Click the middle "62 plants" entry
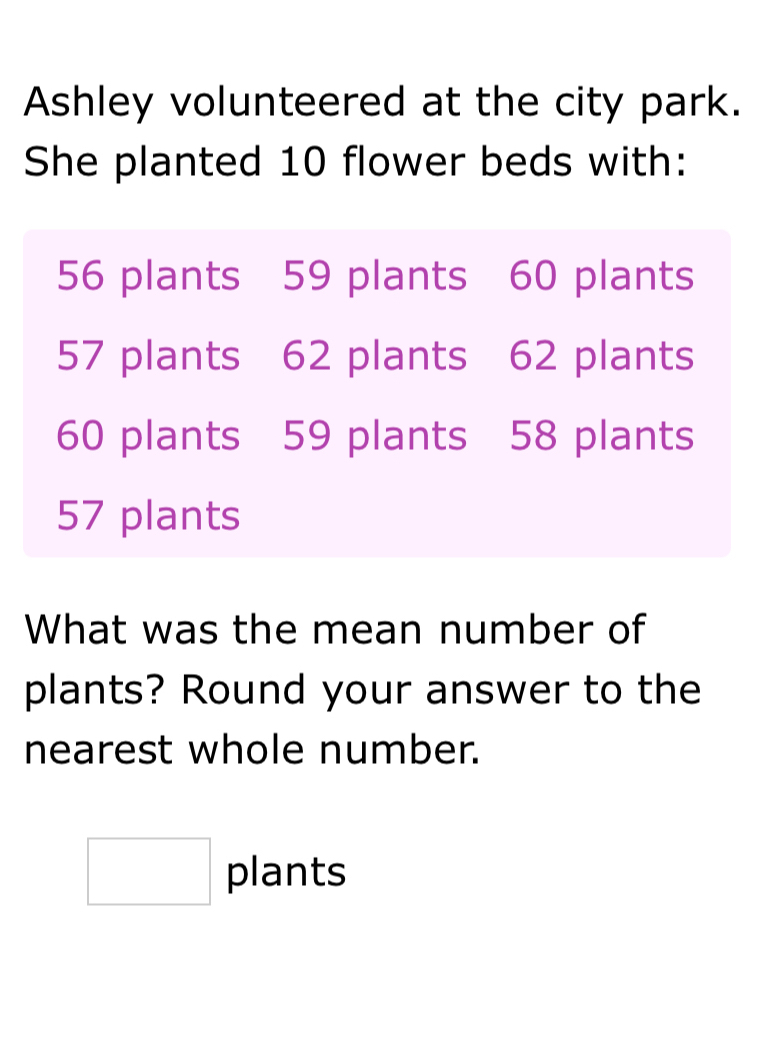This screenshot has height=1045, width=757. [x=374, y=356]
